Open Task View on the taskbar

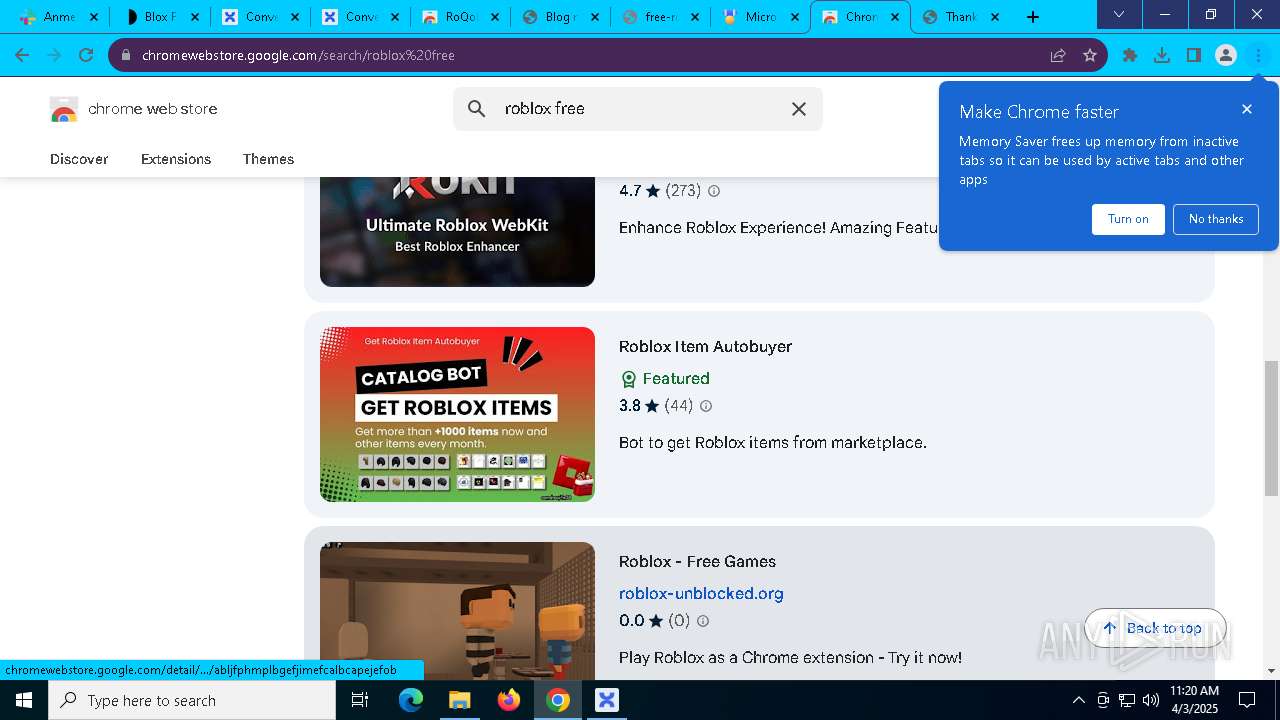(x=360, y=700)
